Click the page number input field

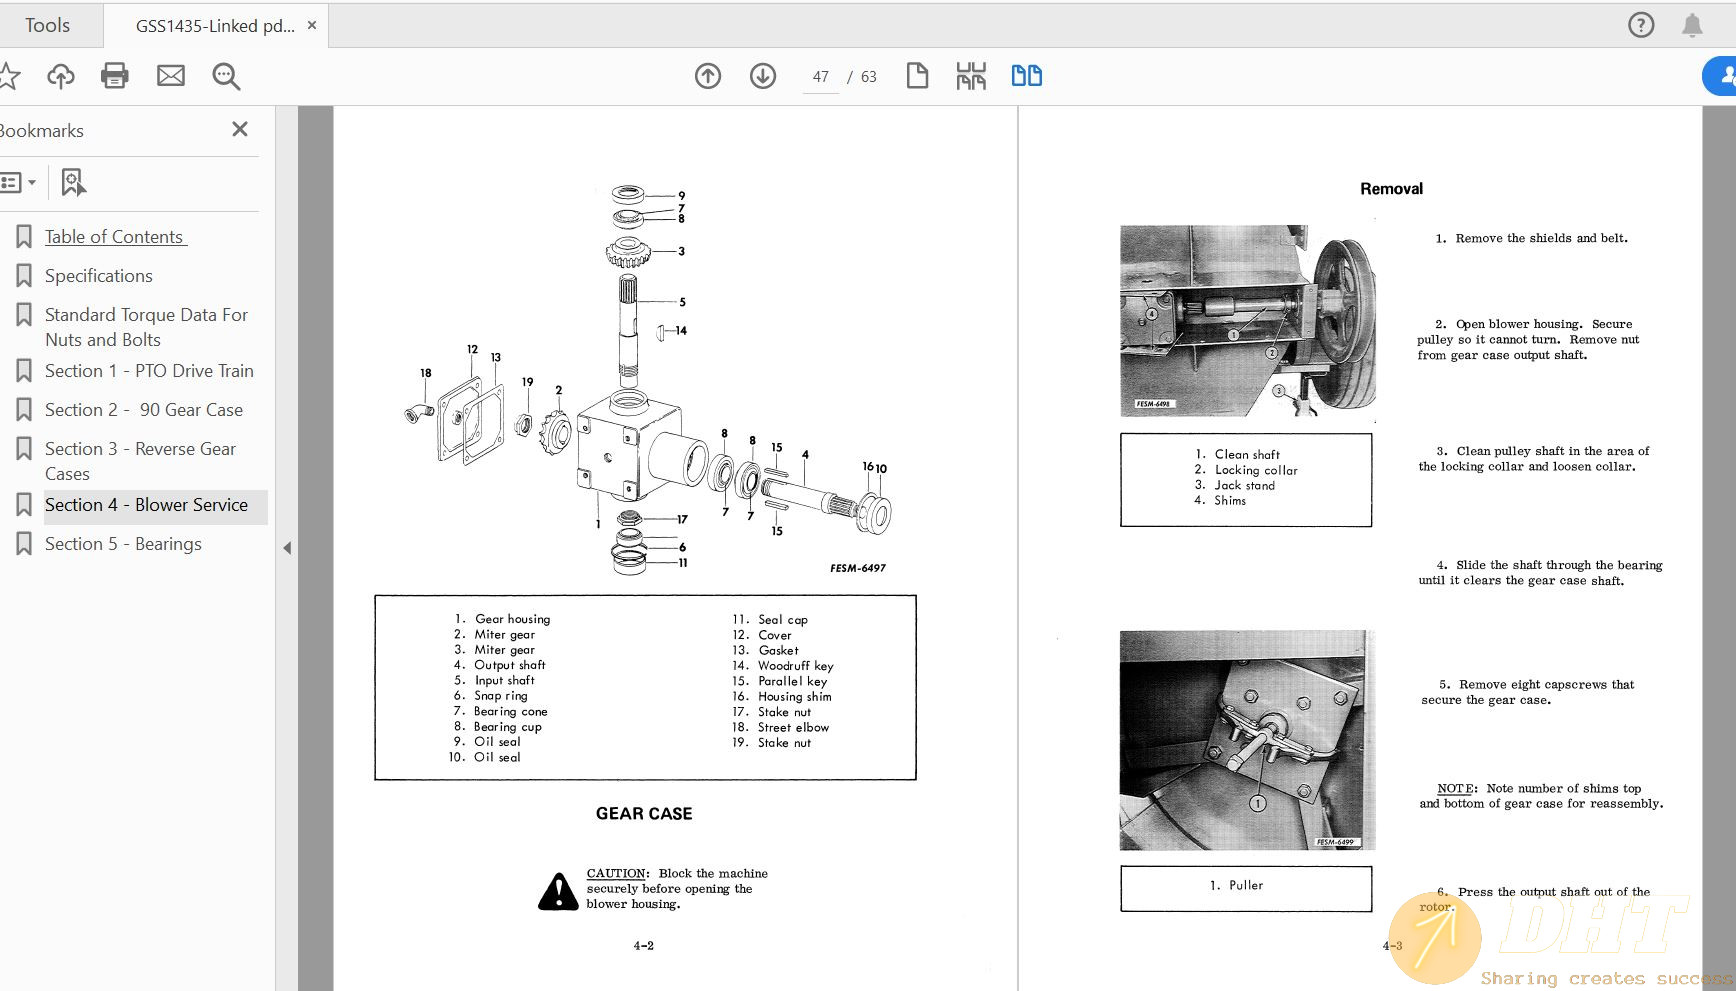click(x=821, y=77)
